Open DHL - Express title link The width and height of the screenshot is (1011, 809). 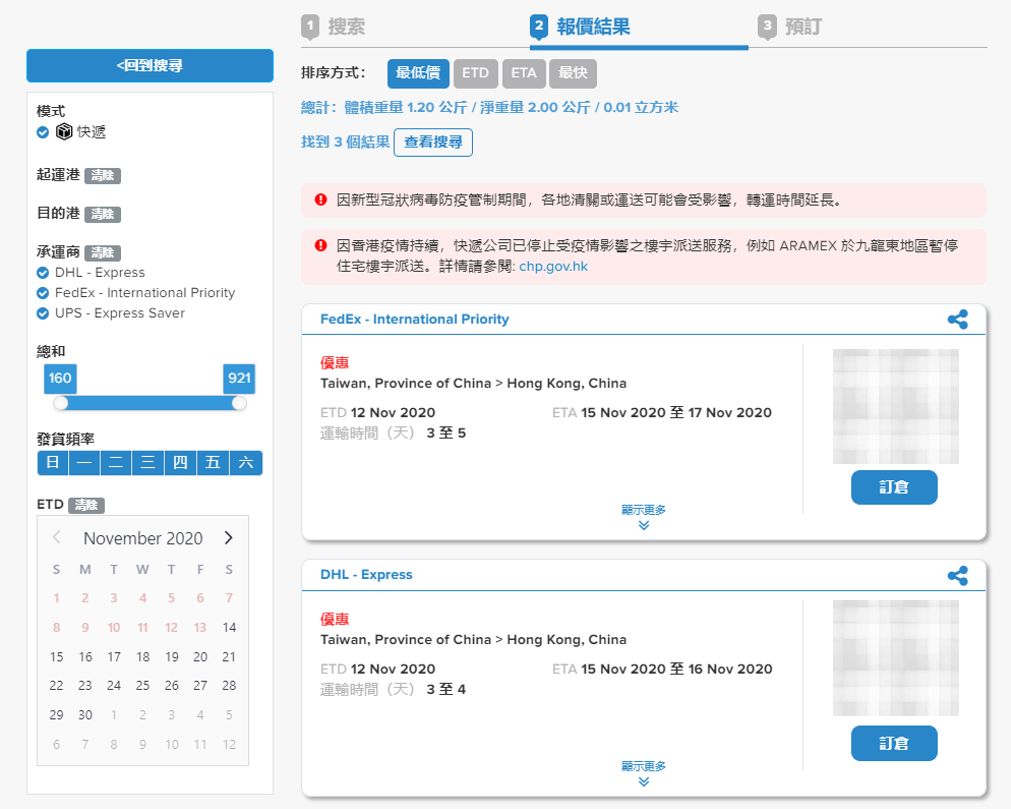366,574
